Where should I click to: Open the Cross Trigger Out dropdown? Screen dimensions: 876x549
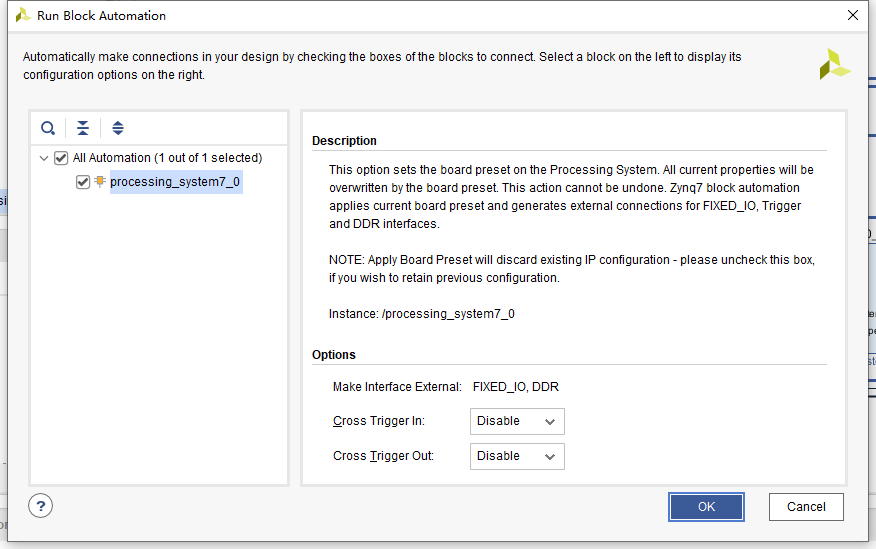click(517, 456)
